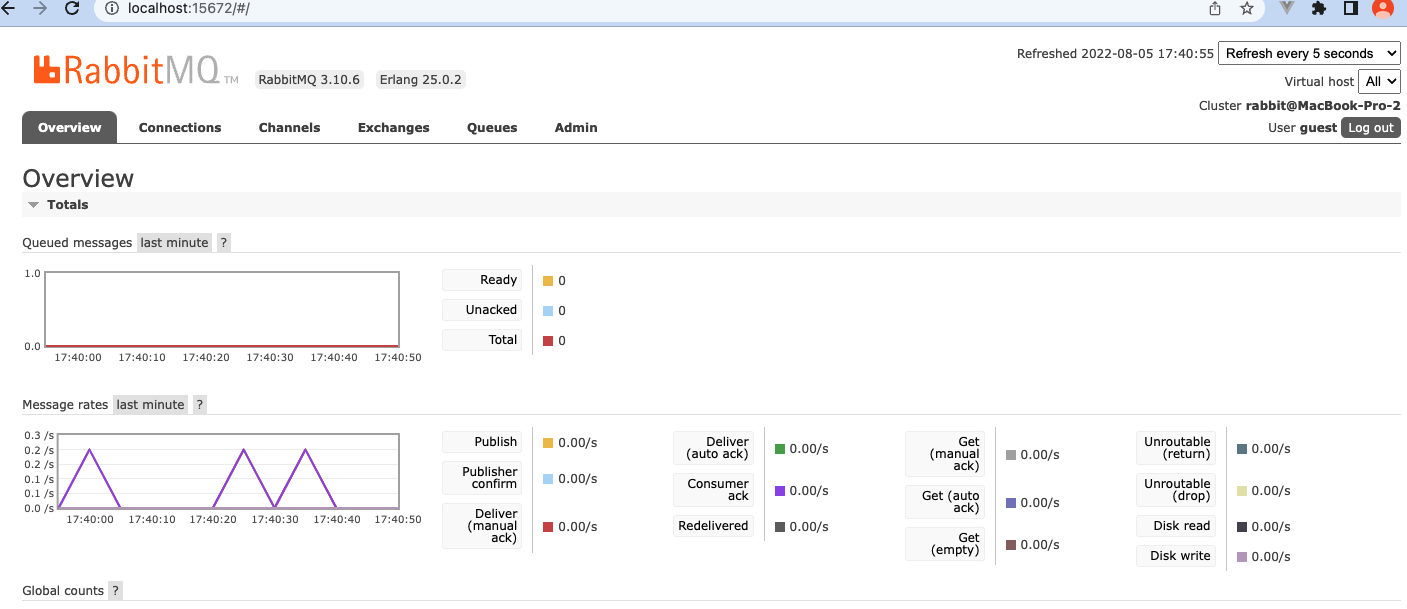1407x609 pixels.
Task: Click the browser forward arrow
Action: click(x=39, y=8)
